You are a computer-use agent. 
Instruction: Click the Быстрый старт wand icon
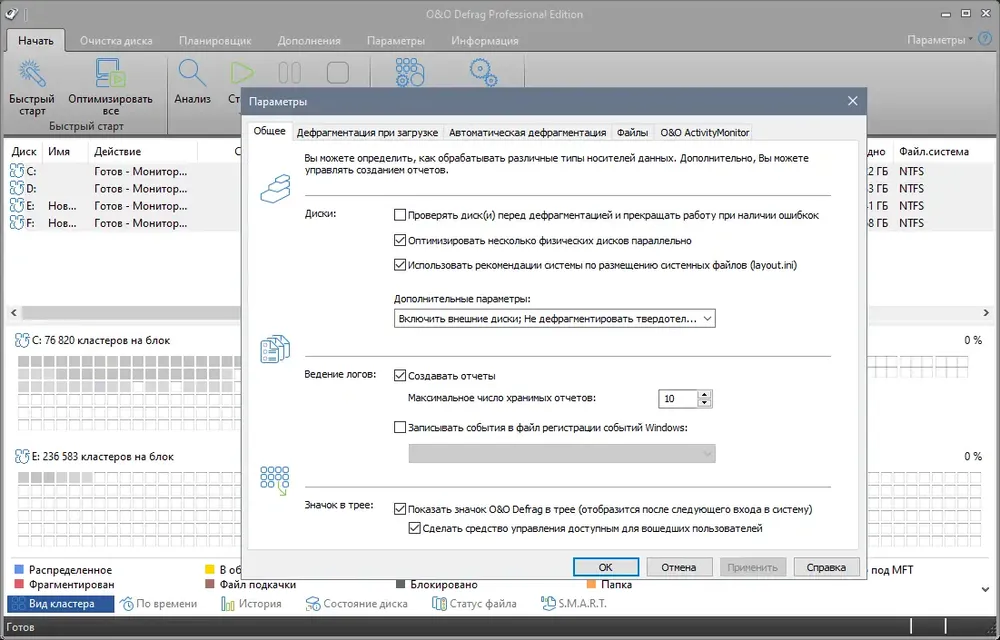[32, 74]
